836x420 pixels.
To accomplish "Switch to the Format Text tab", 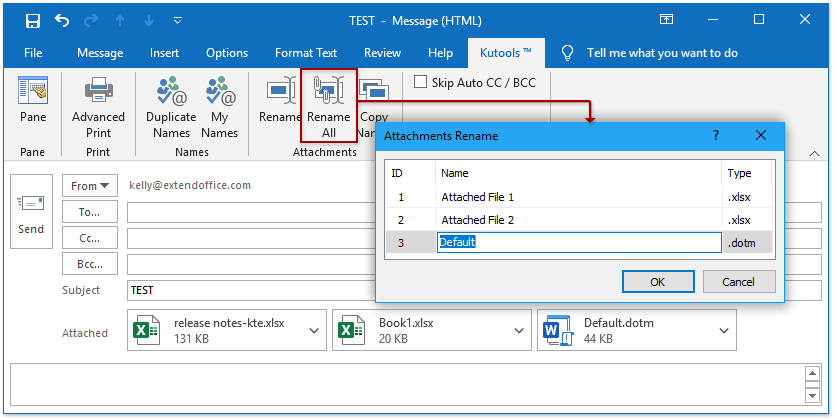I will [x=305, y=53].
